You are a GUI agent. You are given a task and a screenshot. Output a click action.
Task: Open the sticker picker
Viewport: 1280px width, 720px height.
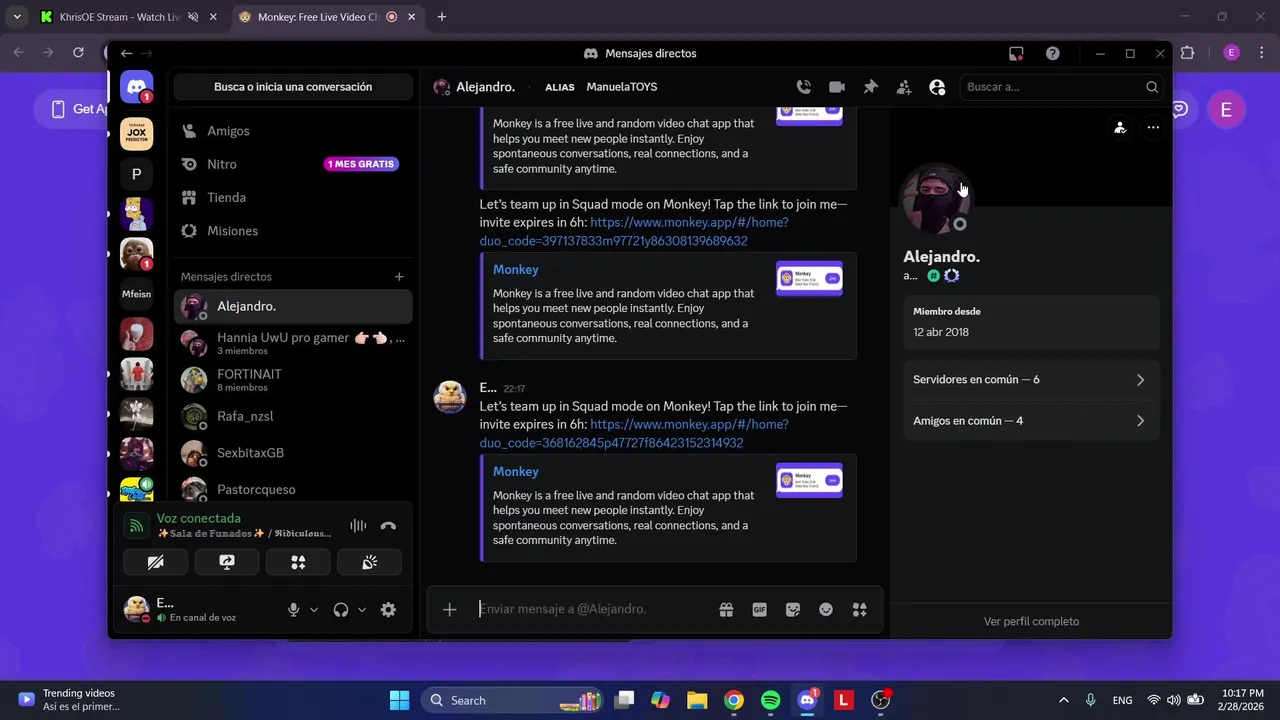coord(793,610)
